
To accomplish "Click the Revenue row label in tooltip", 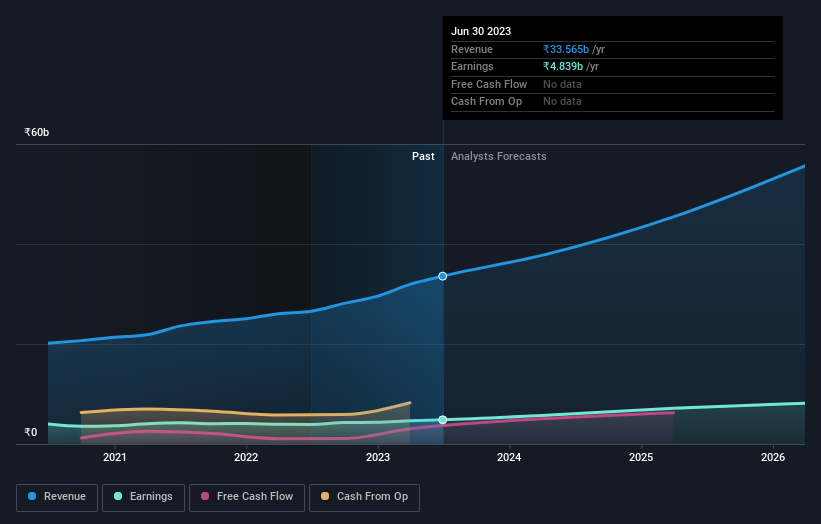I will coord(472,49).
